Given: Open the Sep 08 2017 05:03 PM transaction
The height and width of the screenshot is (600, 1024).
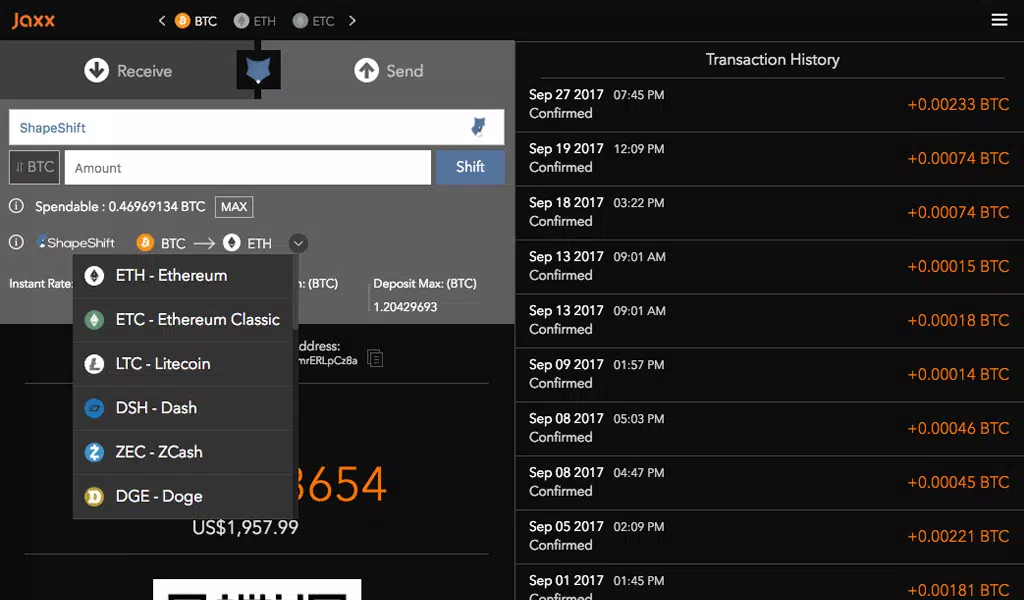Looking at the screenshot, I should coord(769,429).
